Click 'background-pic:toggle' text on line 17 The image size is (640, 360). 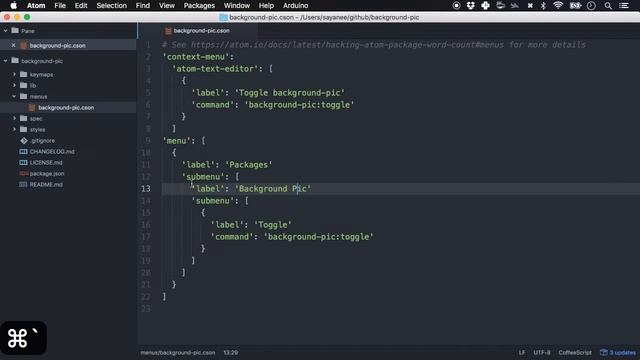pyautogui.click(x=318, y=237)
